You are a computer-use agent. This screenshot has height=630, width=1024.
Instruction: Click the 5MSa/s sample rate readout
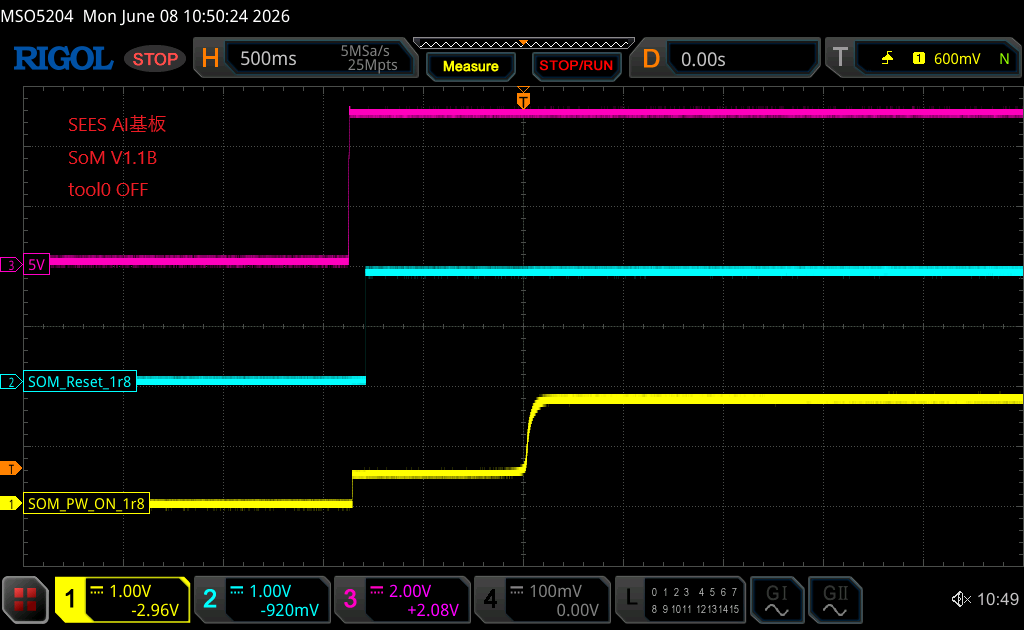tap(365, 51)
